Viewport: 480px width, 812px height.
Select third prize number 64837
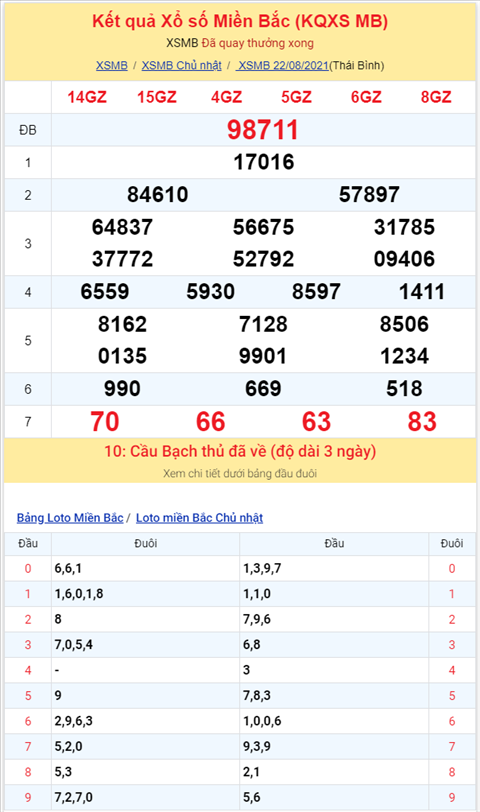[x=122, y=227]
